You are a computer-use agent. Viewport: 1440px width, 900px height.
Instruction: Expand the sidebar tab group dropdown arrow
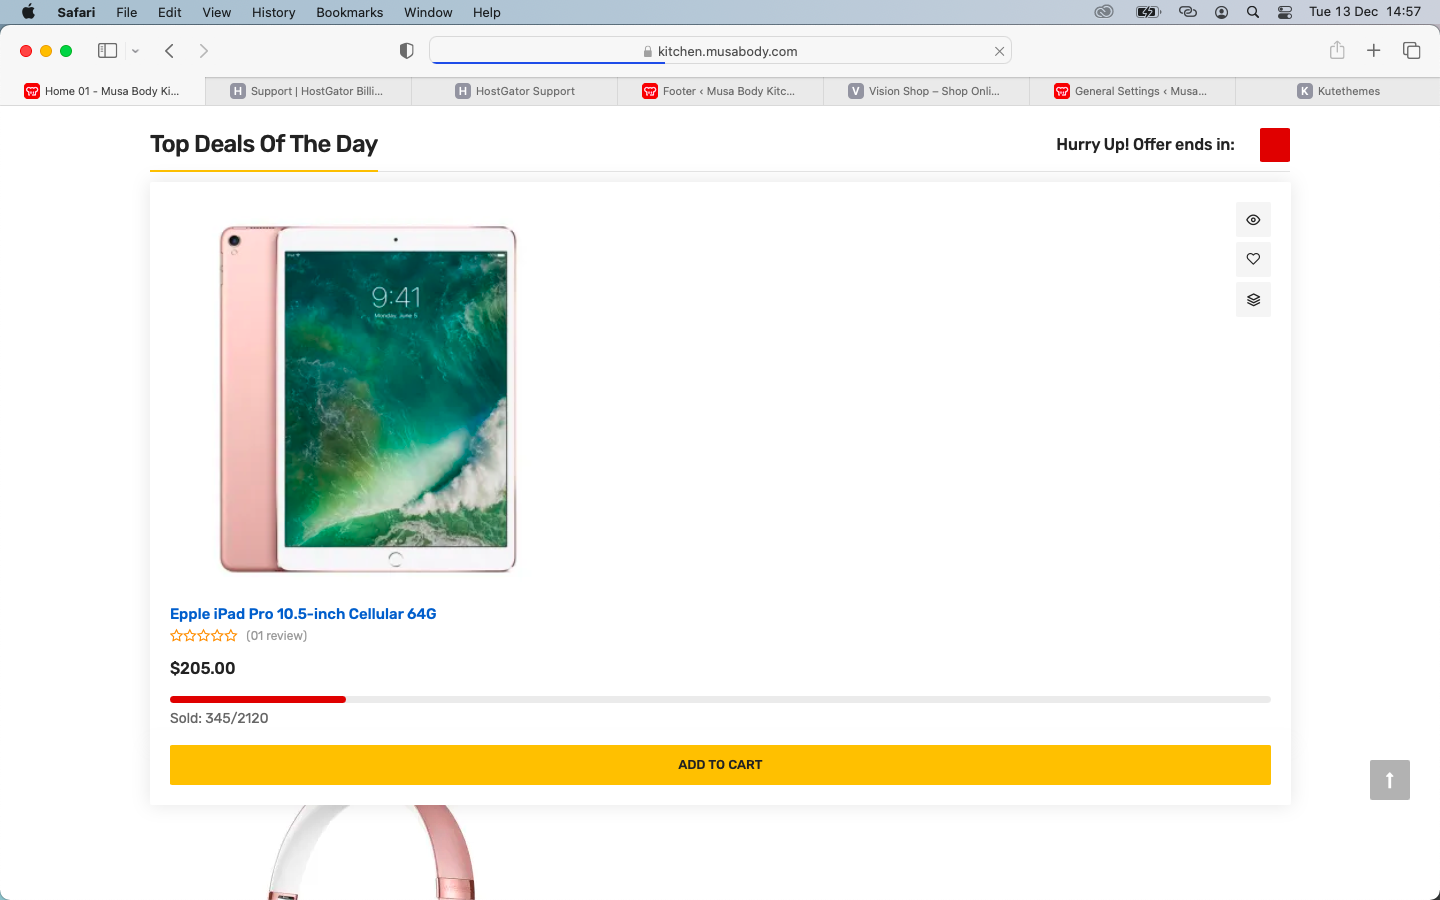[135, 51]
